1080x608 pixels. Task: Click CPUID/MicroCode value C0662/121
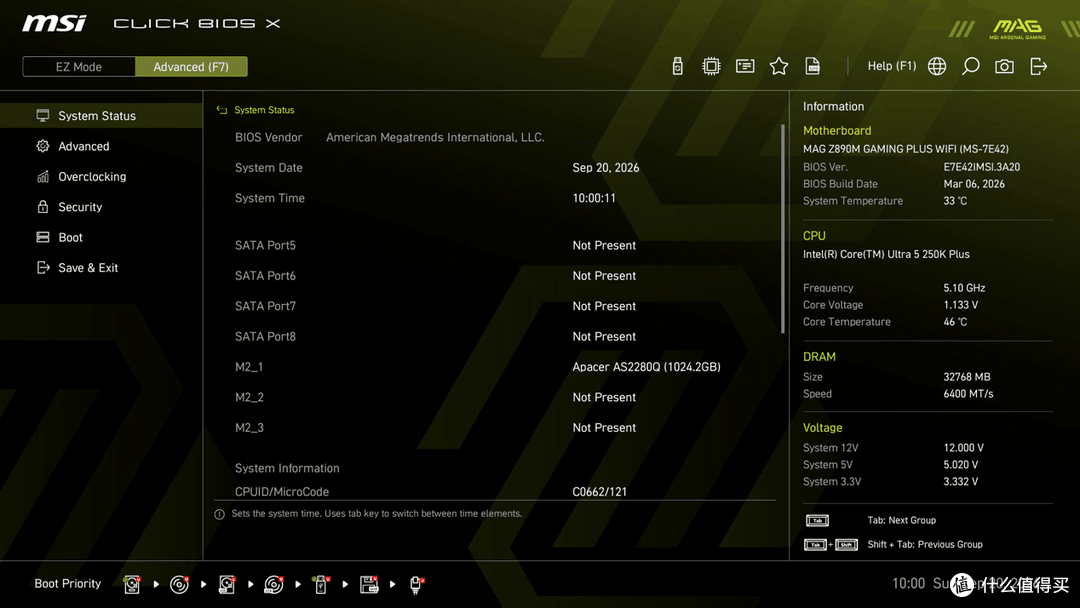(599, 492)
